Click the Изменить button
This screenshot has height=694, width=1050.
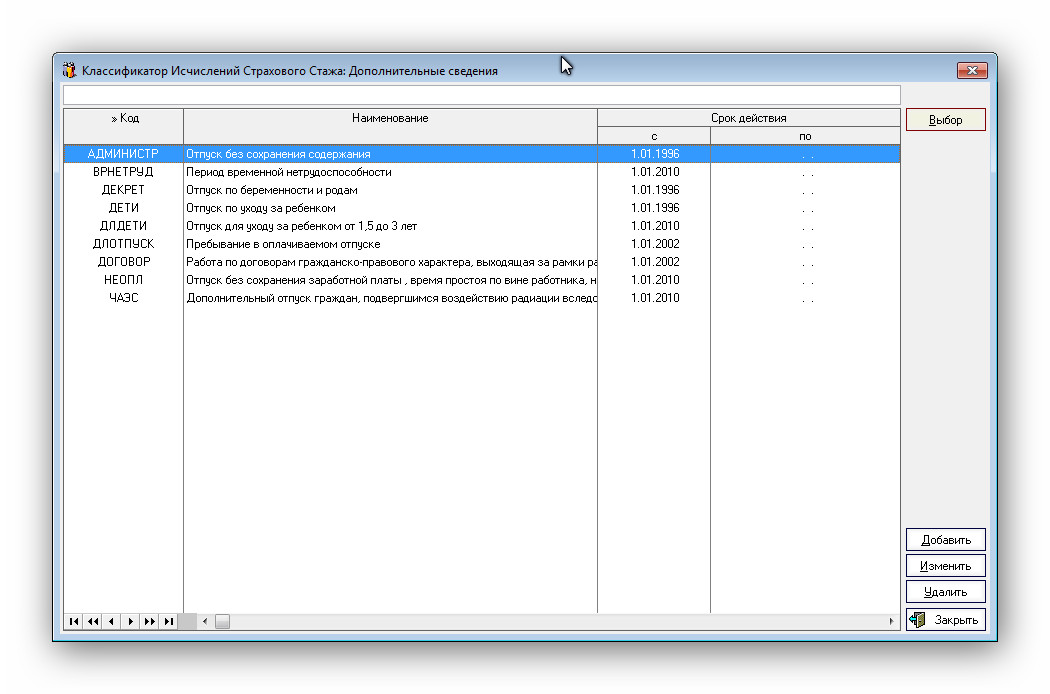point(945,566)
